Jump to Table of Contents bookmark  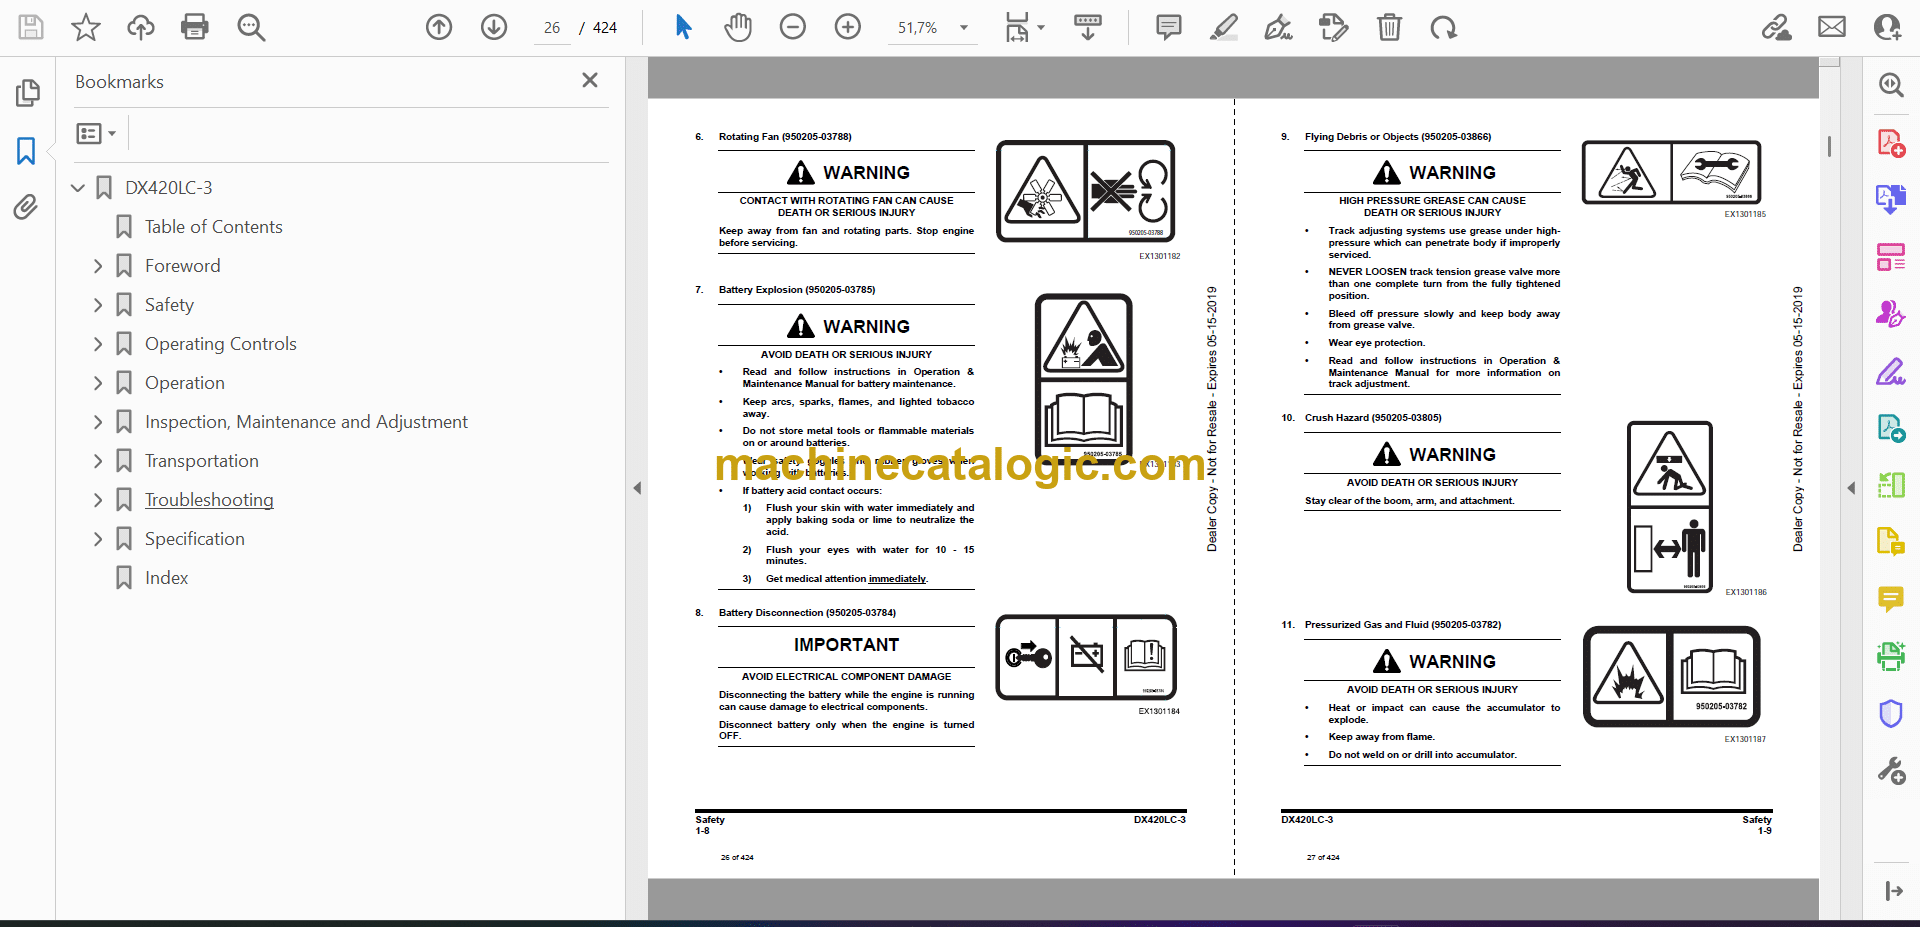pyautogui.click(x=213, y=227)
